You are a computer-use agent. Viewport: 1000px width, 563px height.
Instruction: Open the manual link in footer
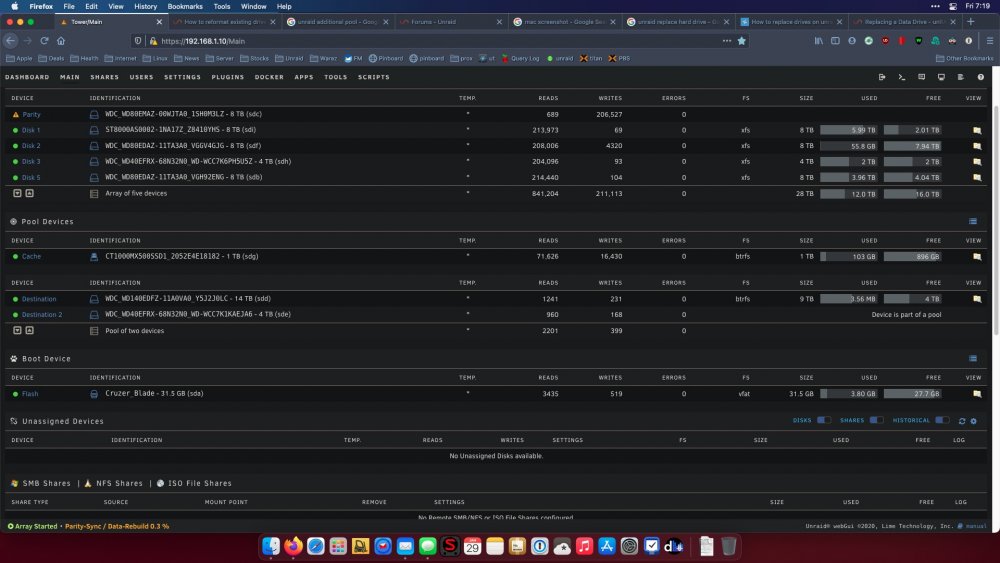976,526
